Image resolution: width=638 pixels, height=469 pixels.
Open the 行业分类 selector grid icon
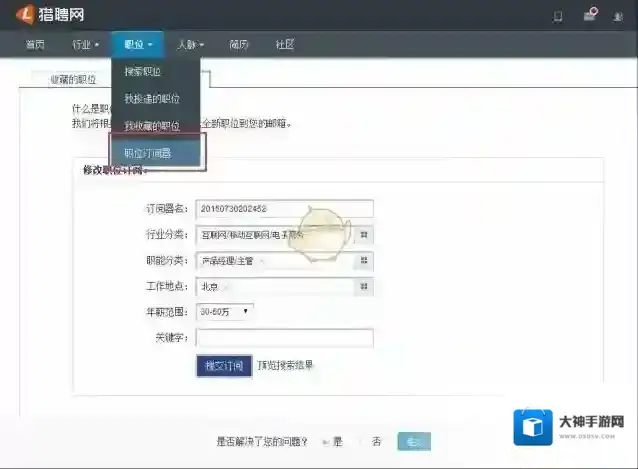coord(364,235)
